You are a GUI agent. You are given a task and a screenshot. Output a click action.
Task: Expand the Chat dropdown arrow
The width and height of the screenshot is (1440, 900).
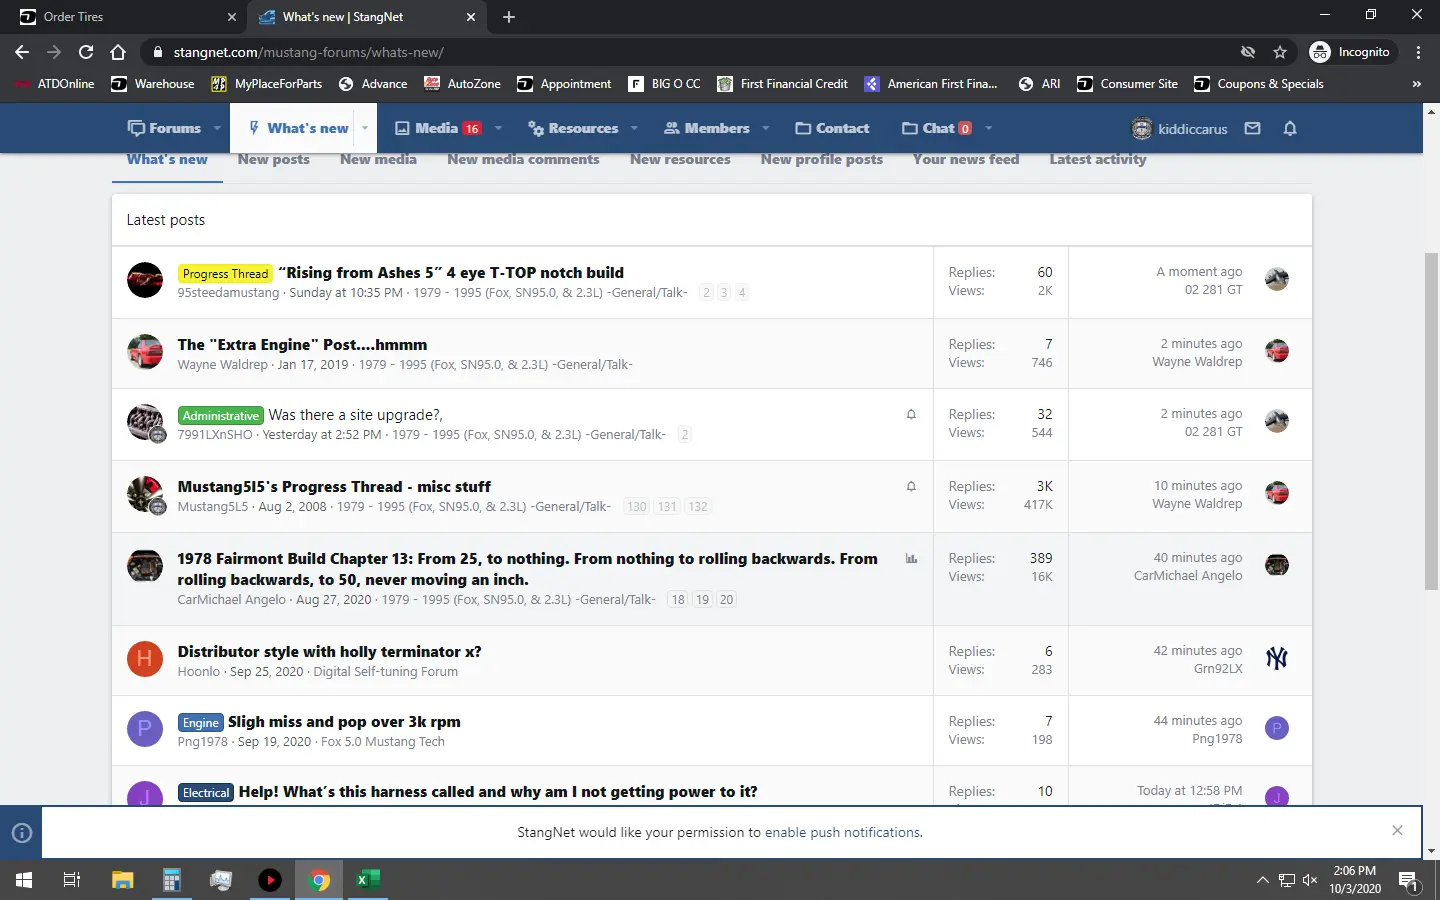point(988,128)
